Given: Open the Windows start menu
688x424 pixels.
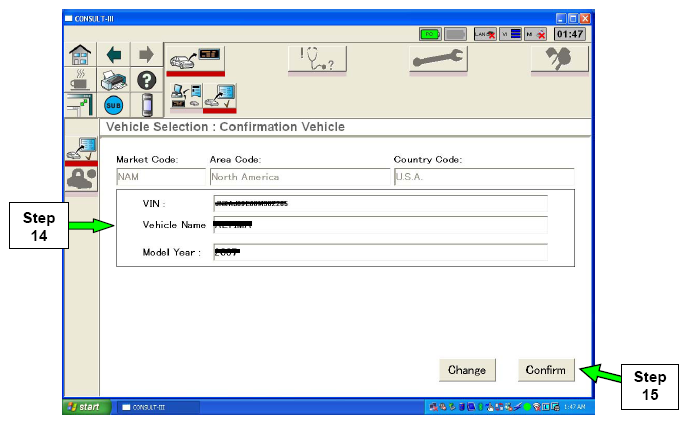Looking at the screenshot, I should (x=84, y=407).
